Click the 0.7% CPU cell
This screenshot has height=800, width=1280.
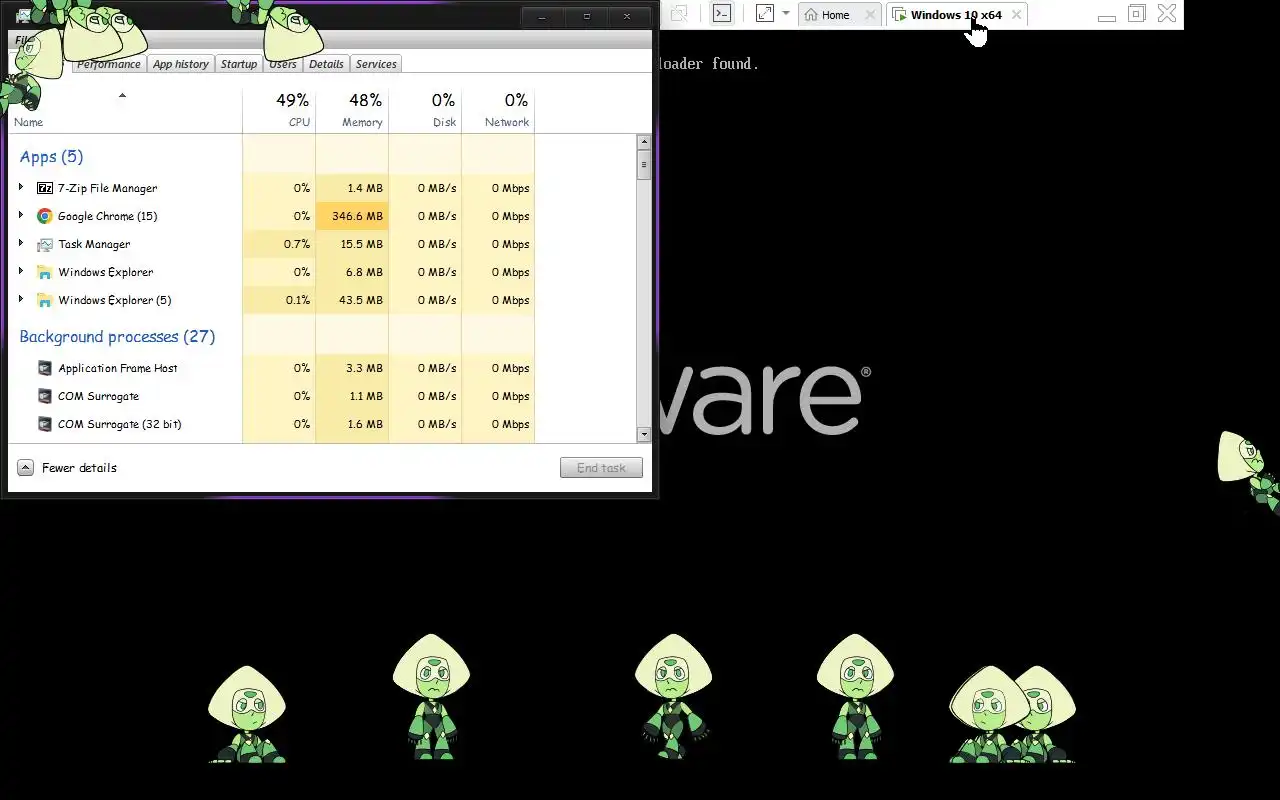click(279, 244)
